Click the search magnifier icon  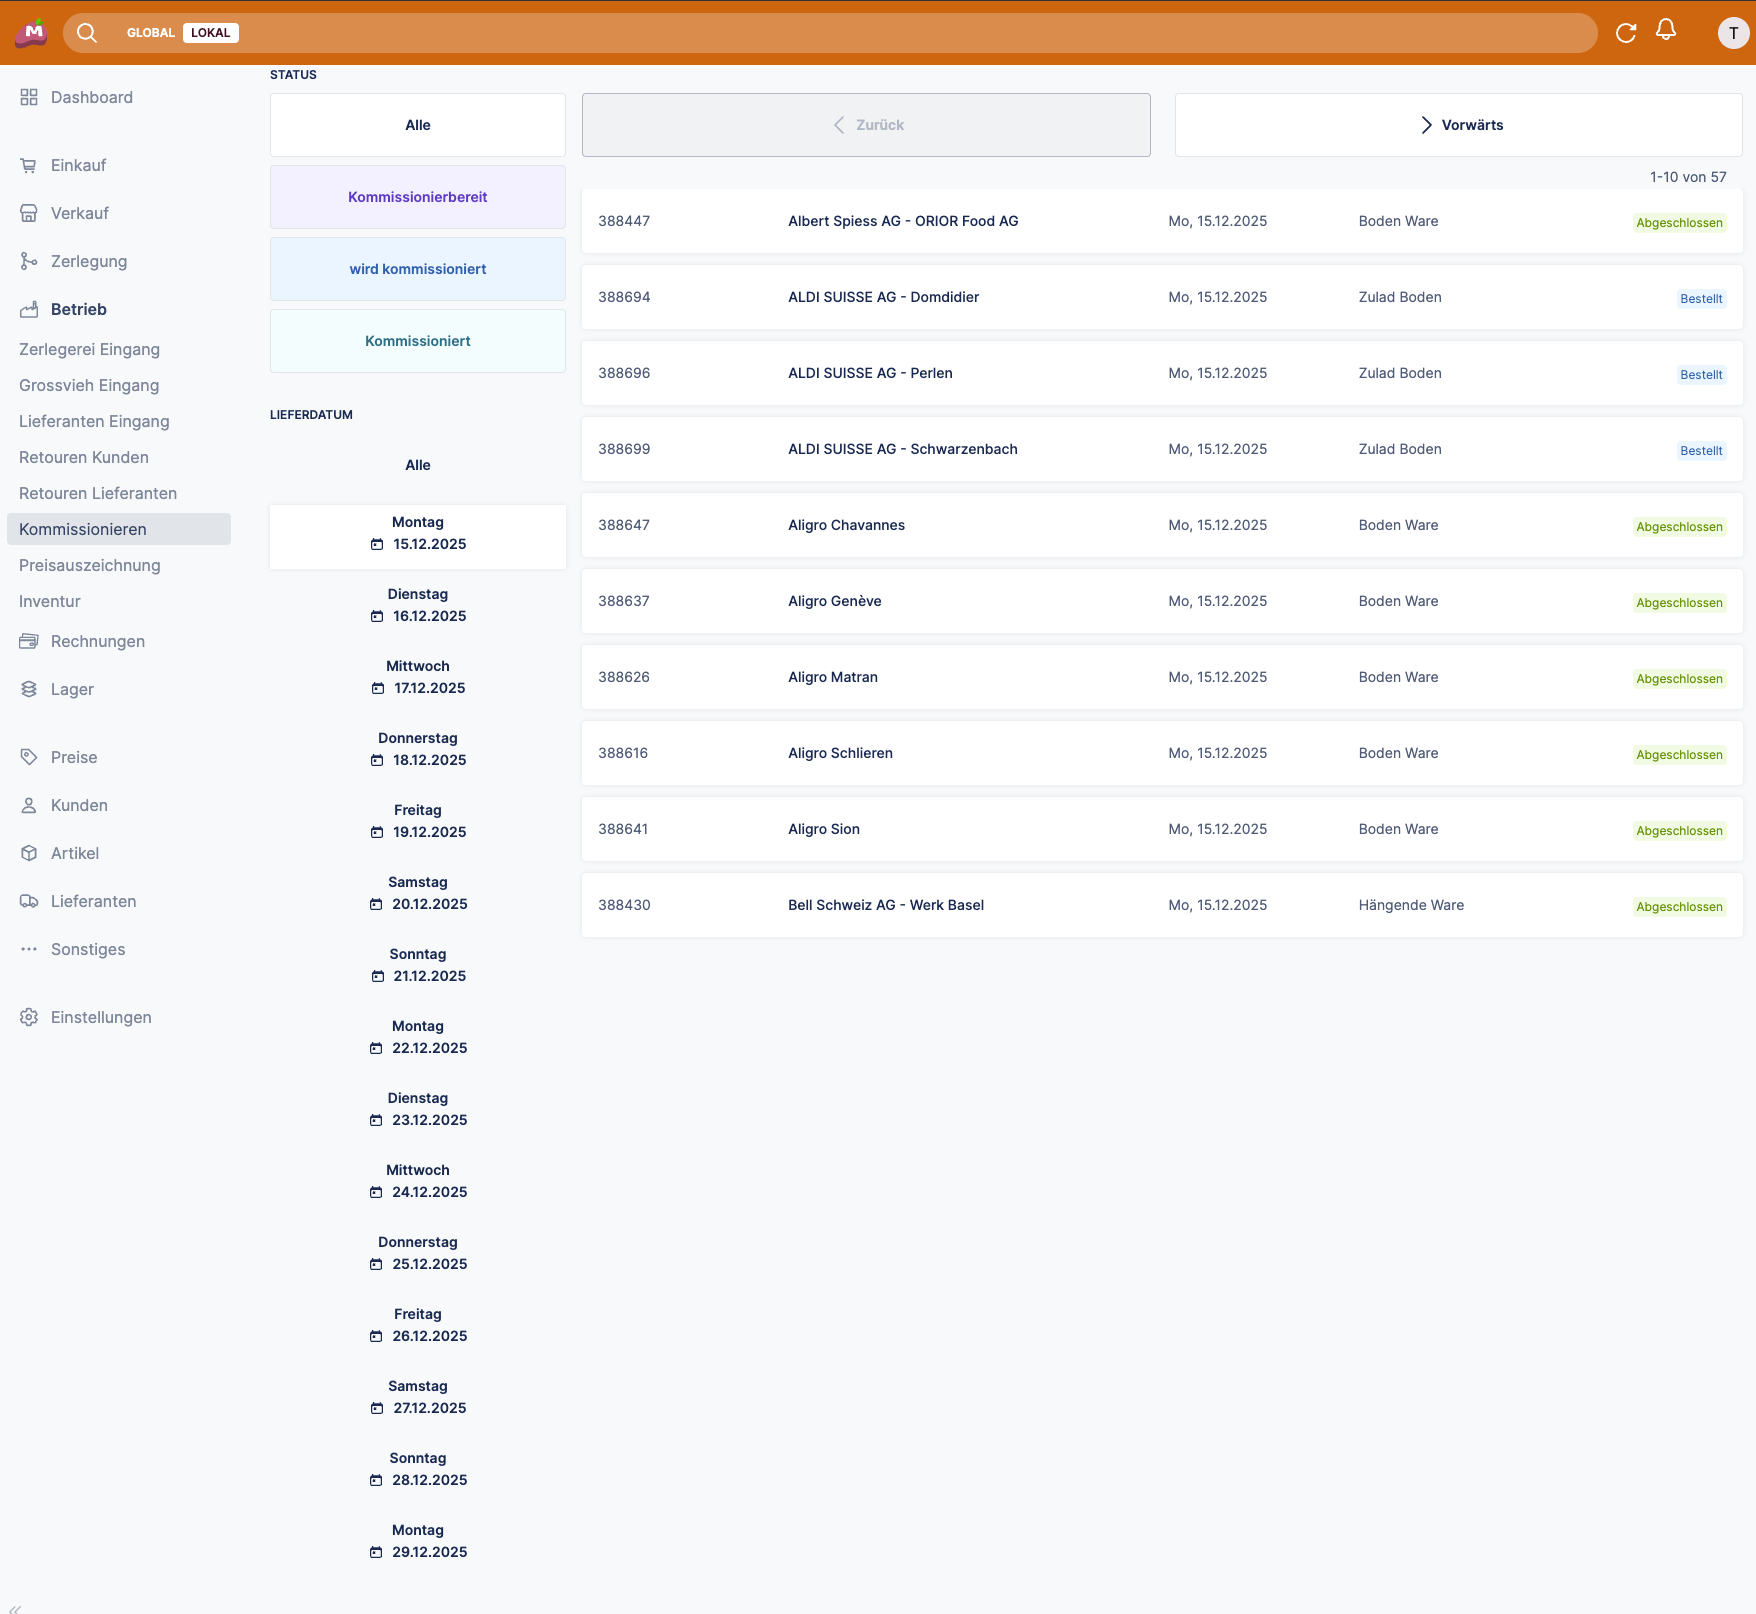87,33
